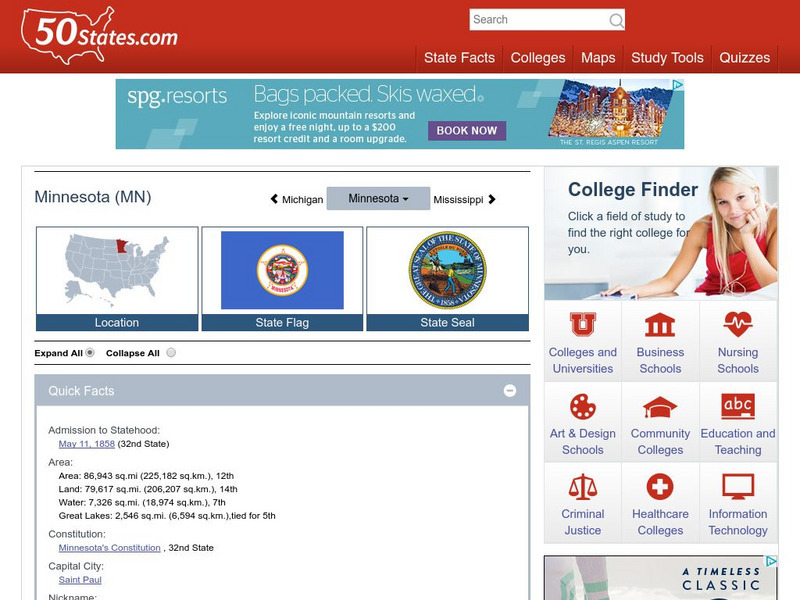Open the Minnesota state dropdown
The width and height of the screenshot is (800, 600).
click(x=378, y=198)
